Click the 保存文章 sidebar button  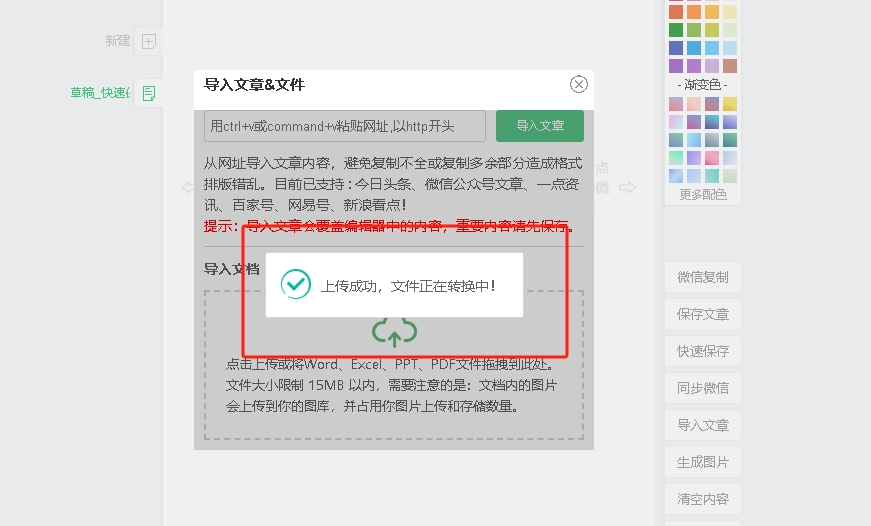tap(702, 314)
